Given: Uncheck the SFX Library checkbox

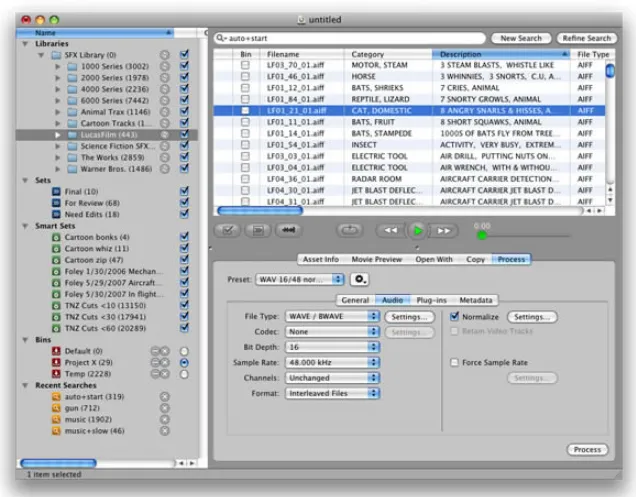Looking at the screenshot, I should coord(184,54).
